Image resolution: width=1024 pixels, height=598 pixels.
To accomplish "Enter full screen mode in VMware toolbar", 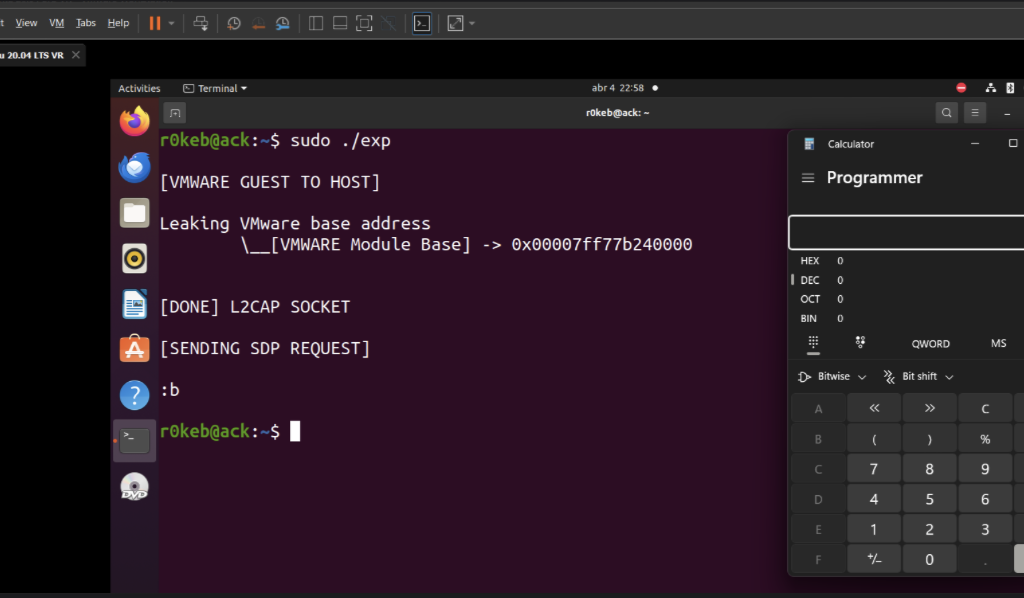I will point(364,24).
